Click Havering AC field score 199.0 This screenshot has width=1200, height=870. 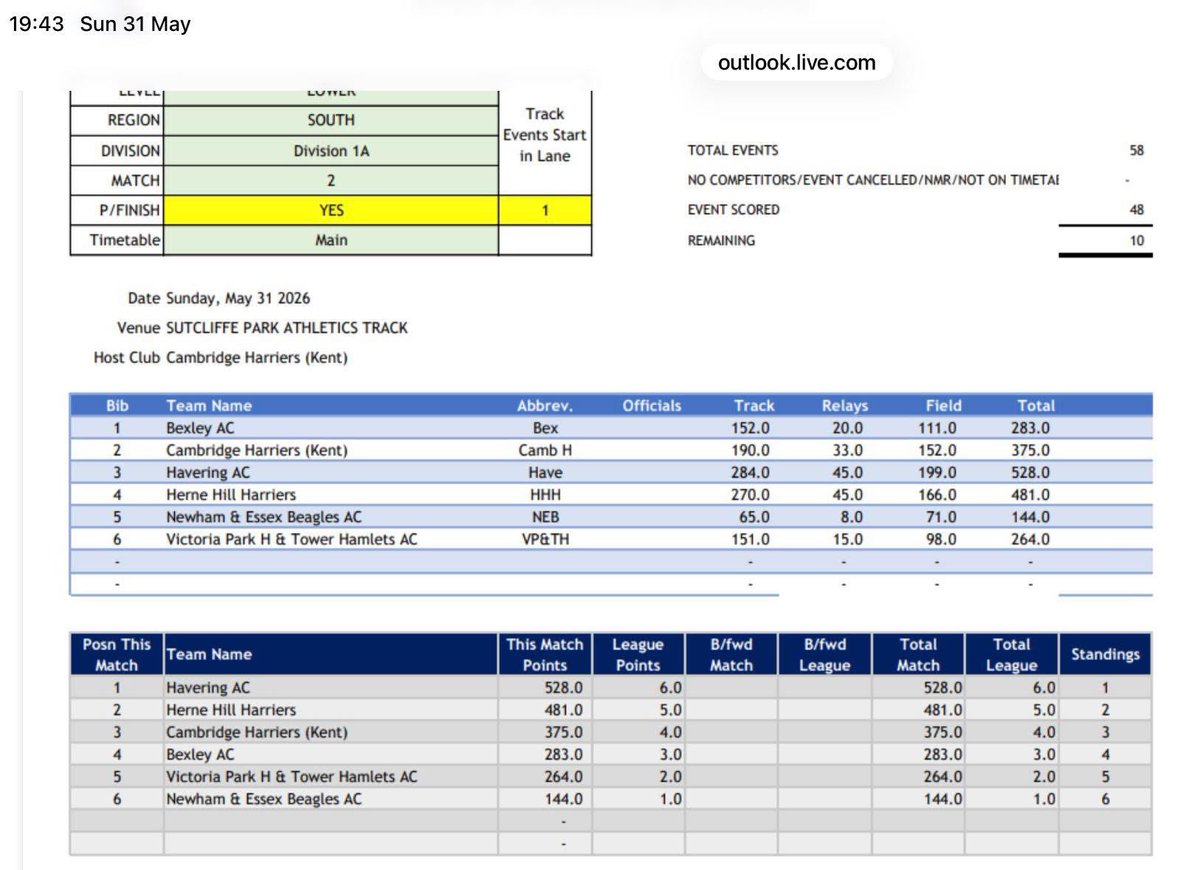coord(938,472)
